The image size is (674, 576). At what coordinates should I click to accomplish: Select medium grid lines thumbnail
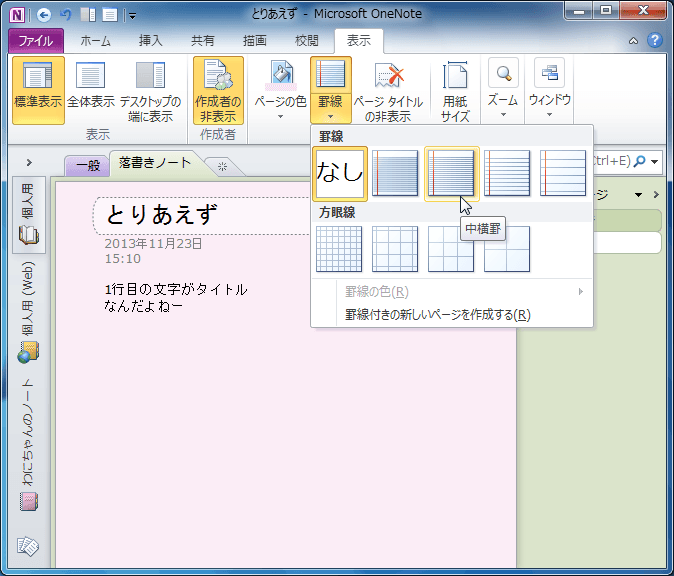point(395,249)
